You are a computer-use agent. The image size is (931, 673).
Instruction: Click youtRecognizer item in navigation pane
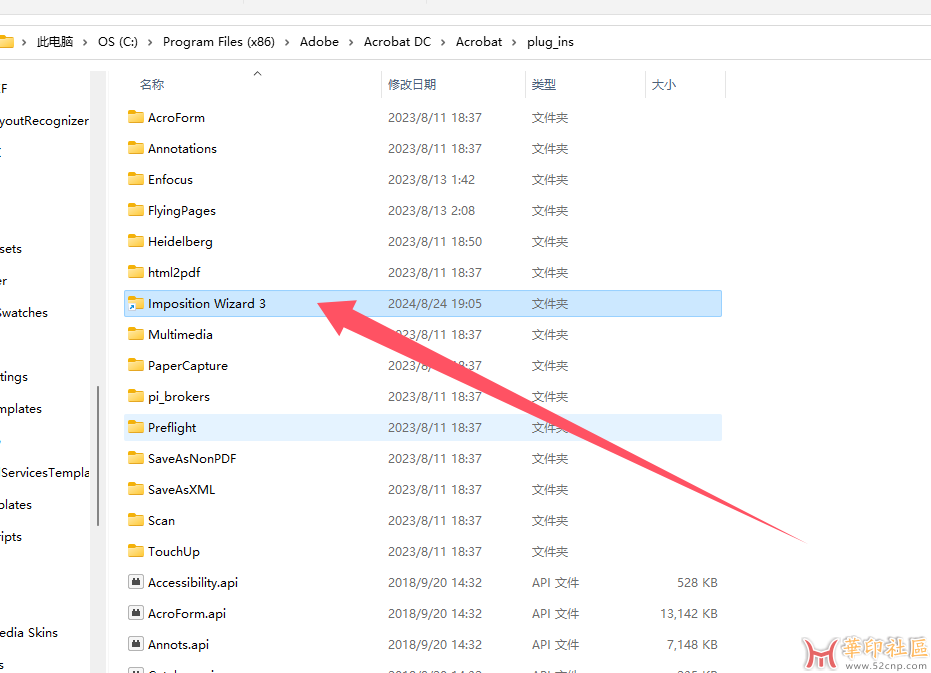tap(44, 121)
